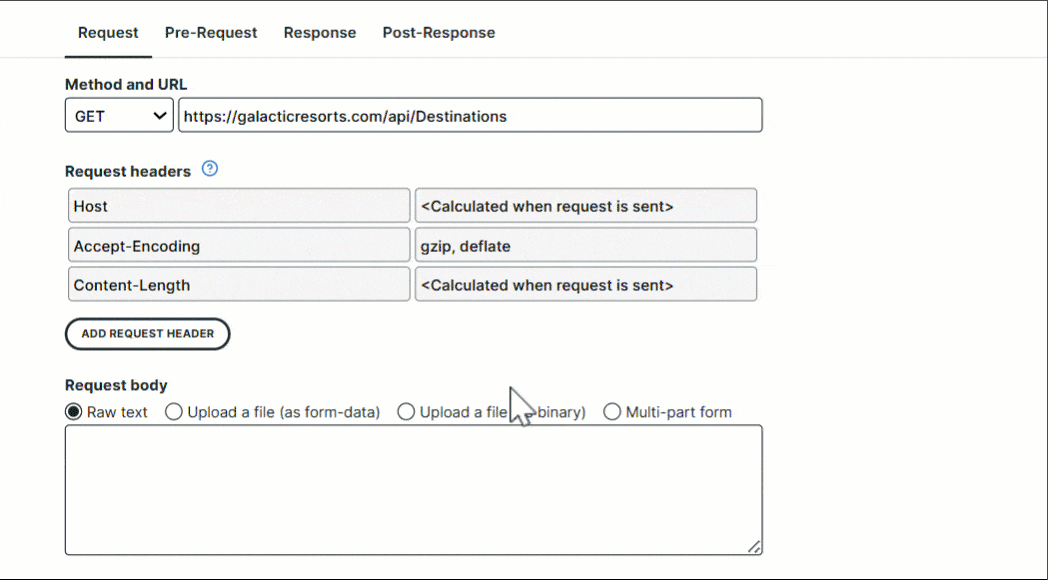Choose Upload a file (as form-data)
The image size is (1048, 580).
click(174, 412)
